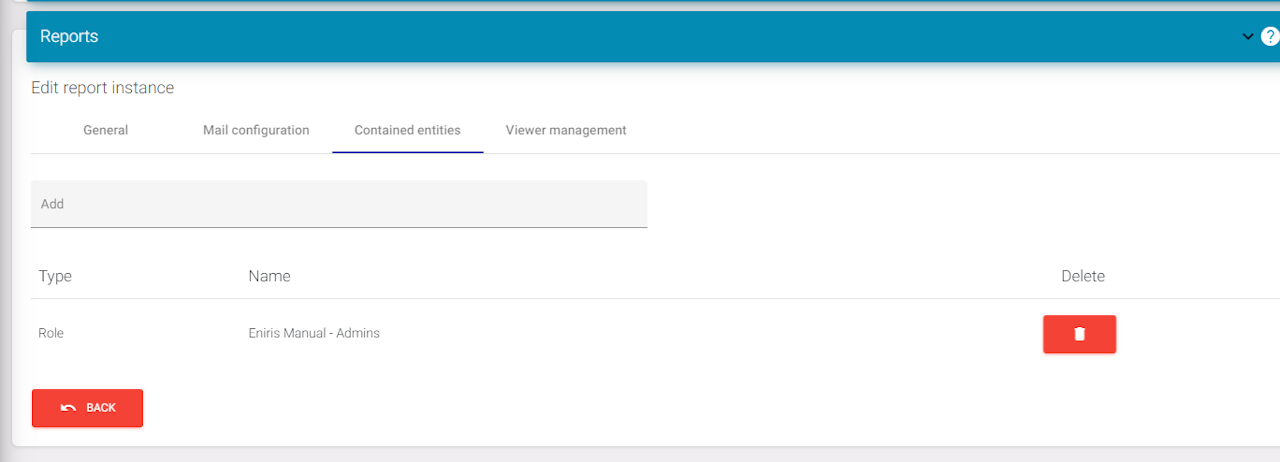Click the Add placeholder label
Viewport: 1280px width, 462px height.
pyautogui.click(x=52, y=204)
